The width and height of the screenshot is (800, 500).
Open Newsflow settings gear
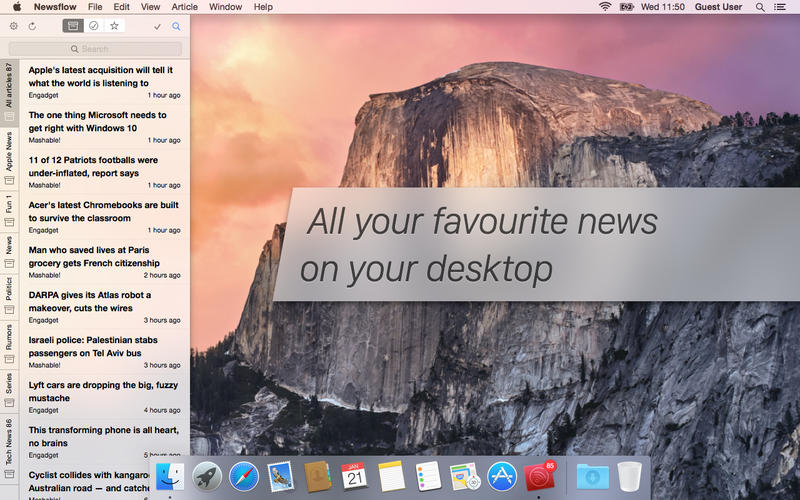tap(14, 26)
